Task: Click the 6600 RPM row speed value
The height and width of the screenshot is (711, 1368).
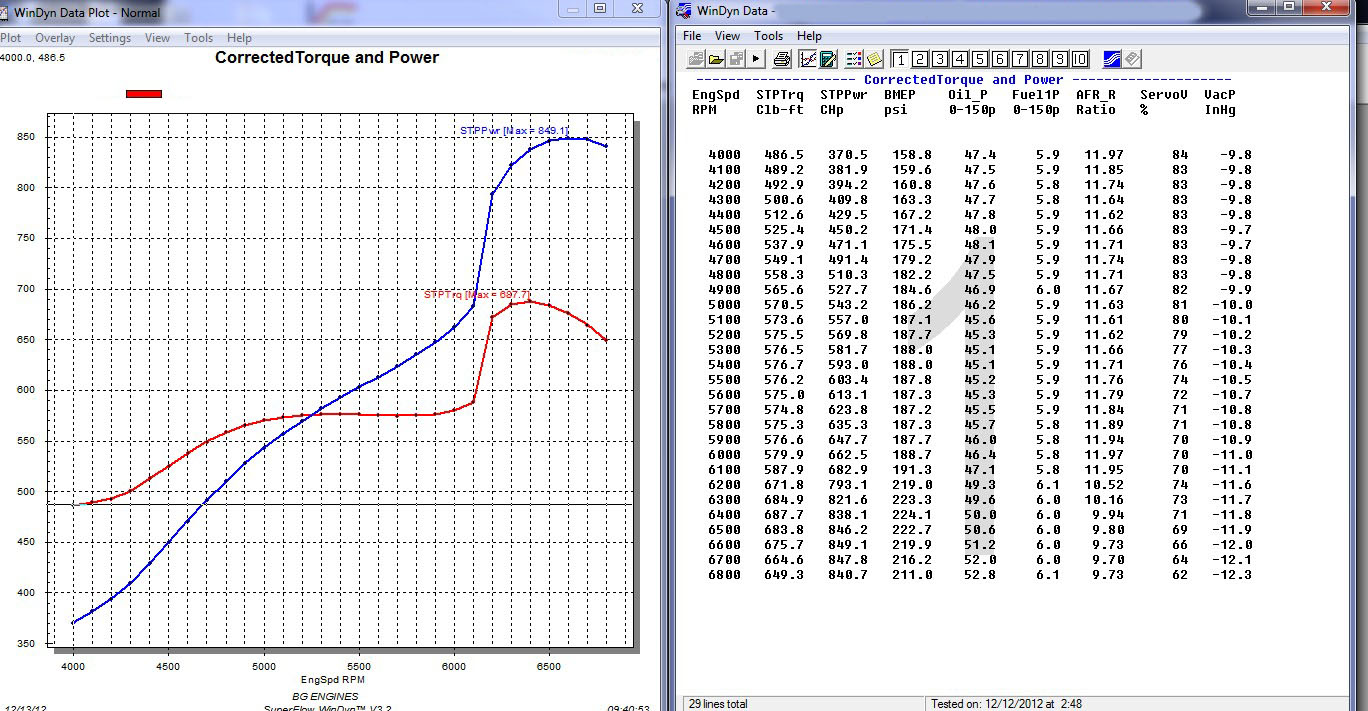Action: click(725, 545)
